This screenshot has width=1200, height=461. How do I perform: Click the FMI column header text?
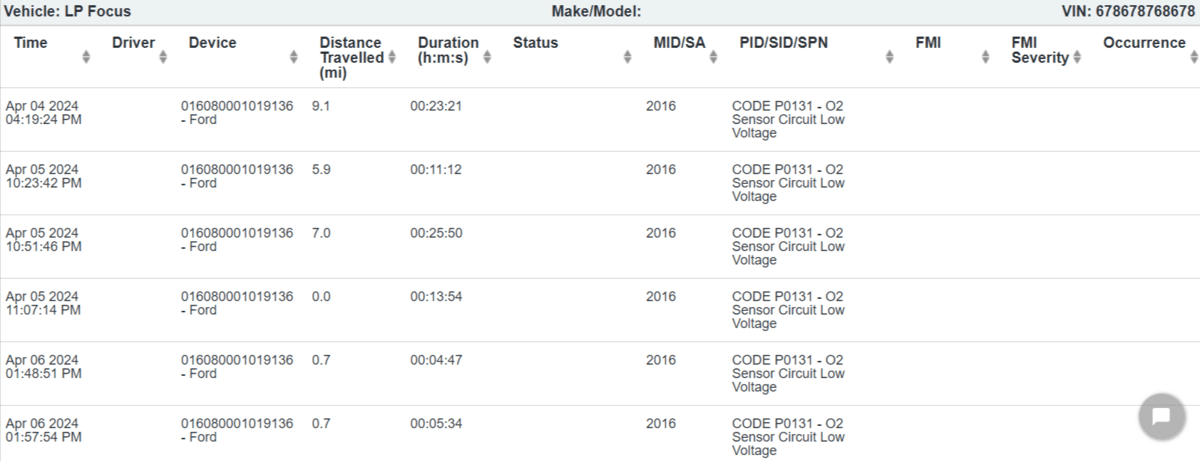point(928,43)
